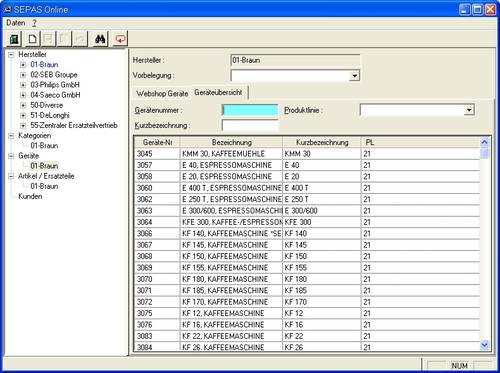Expand the 03-Philips GmbH tree node
The image size is (500, 373).
click(x=23, y=85)
